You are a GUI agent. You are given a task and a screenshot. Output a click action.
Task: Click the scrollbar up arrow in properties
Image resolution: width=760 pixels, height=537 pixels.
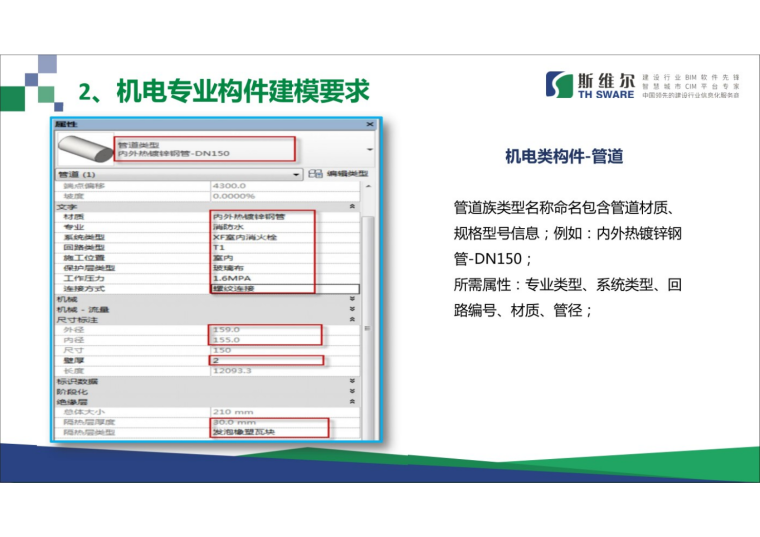click(x=369, y=186)
